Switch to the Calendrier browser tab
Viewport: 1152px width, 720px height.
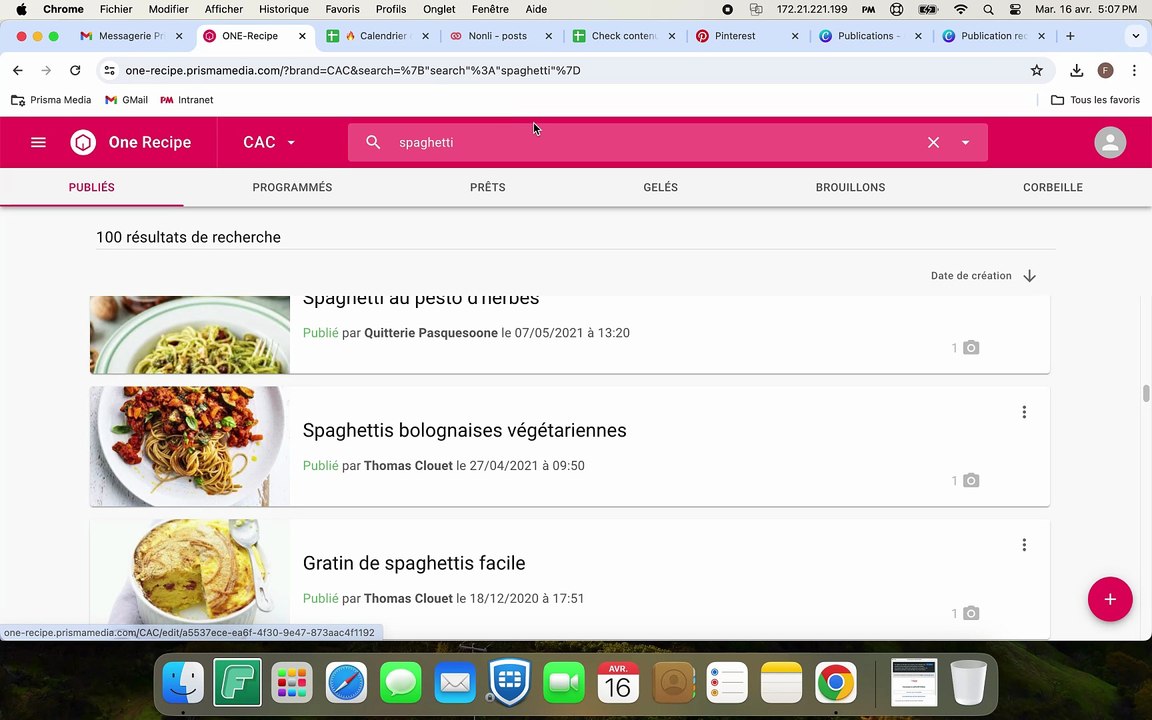pyautogui.click(x=377, y=36)
